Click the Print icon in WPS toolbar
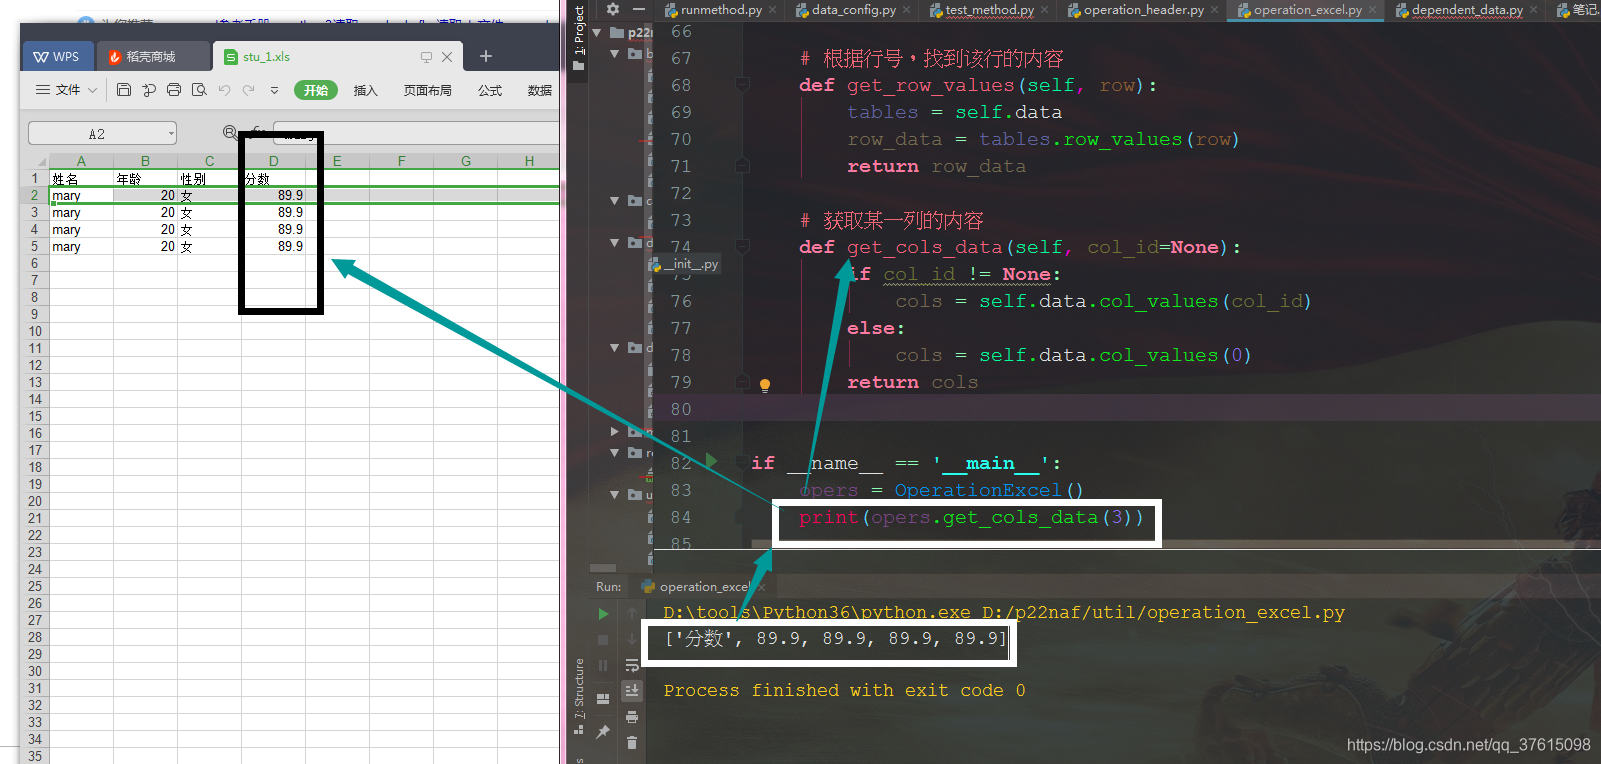The image size is (1601, 764). coord(174,90)
